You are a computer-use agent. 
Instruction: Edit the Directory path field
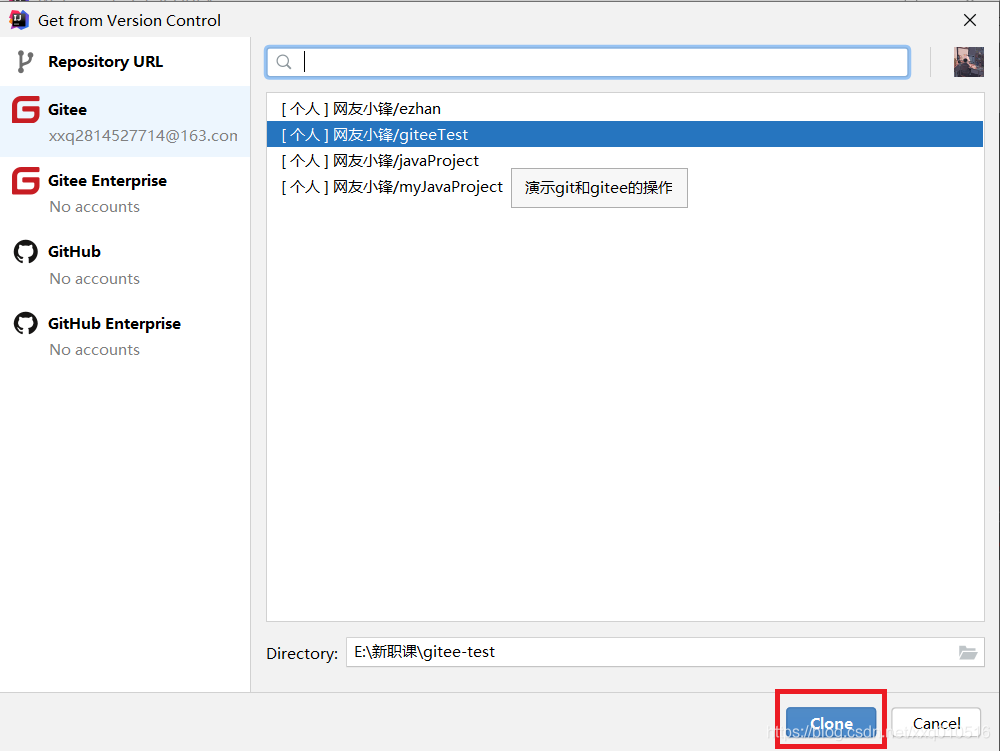click(665, 652)
